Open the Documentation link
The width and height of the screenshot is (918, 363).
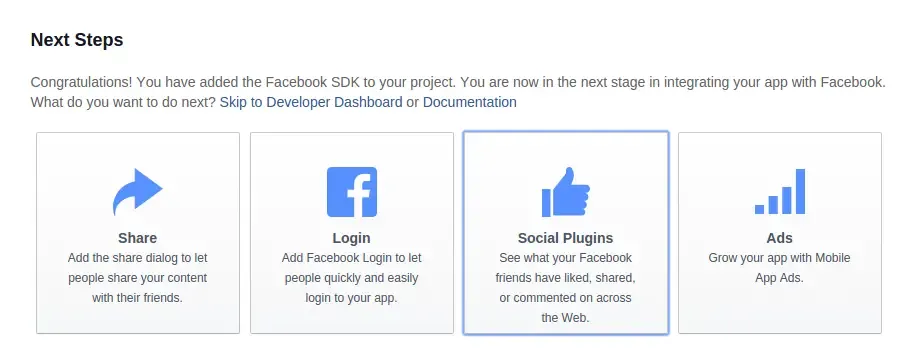coord(470,102)
